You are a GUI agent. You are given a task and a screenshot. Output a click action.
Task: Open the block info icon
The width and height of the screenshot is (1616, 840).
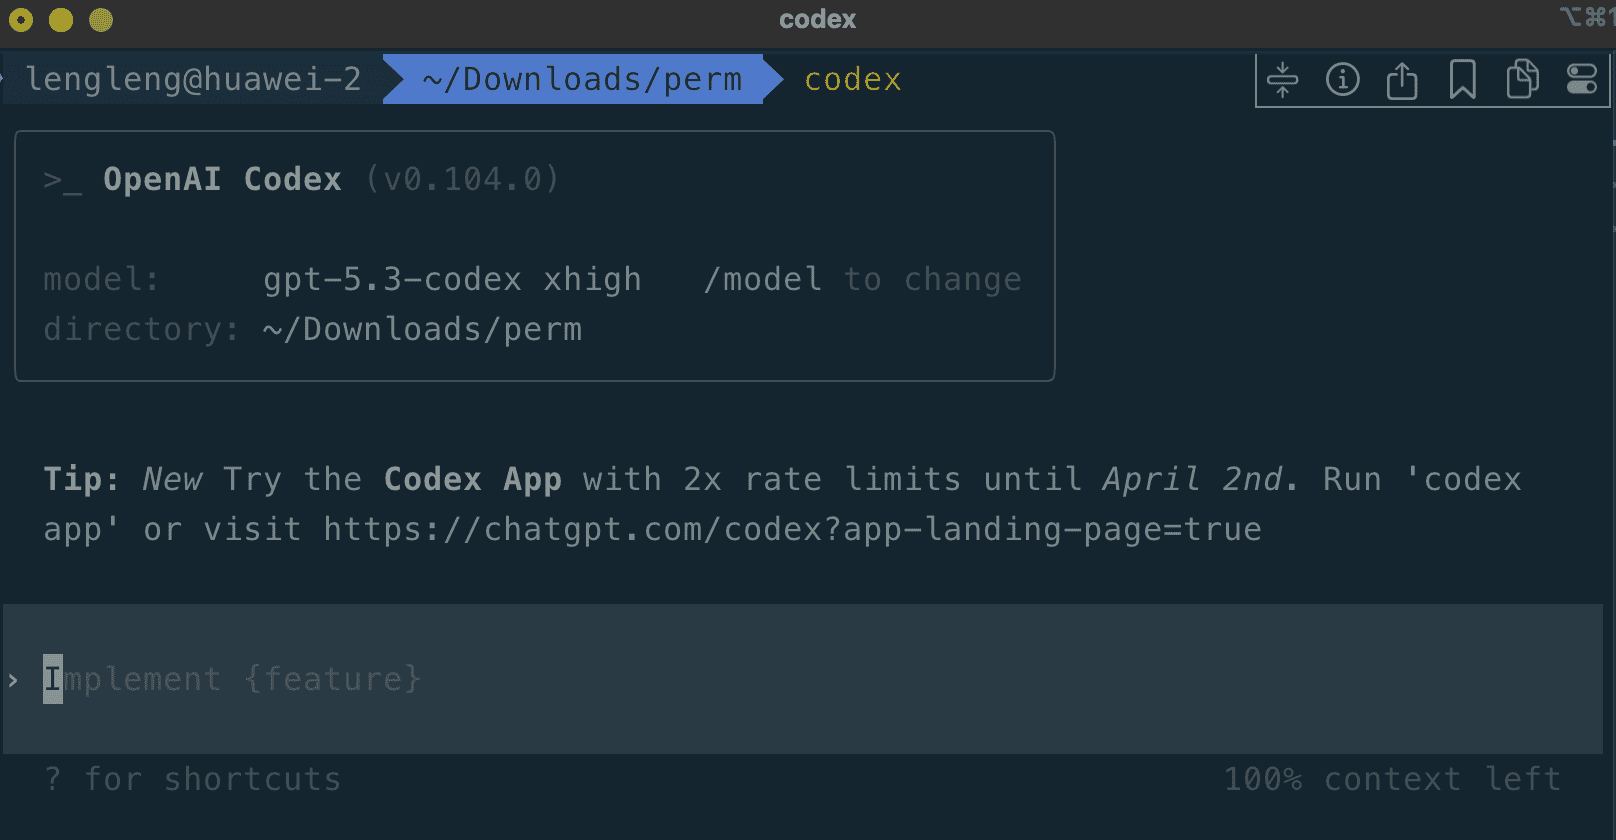click(1343, 80)
